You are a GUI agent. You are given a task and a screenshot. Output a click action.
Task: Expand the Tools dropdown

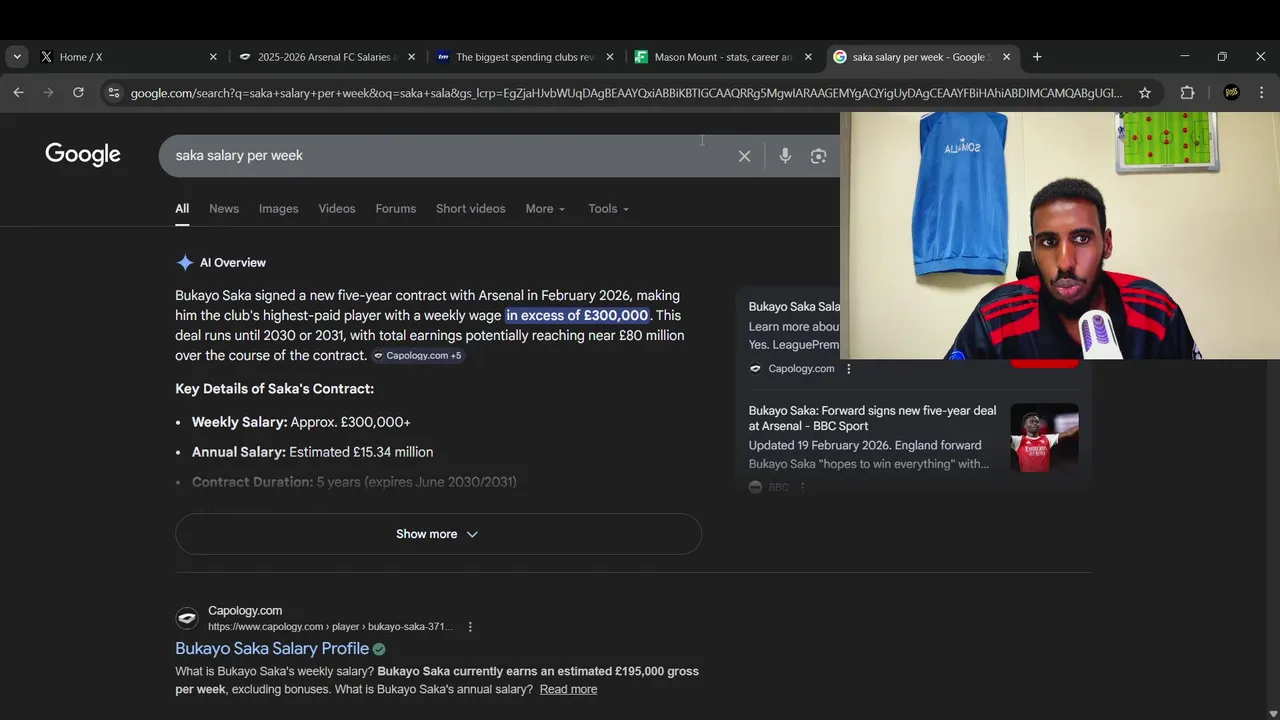pyautogui.click(x=608, y=209)
